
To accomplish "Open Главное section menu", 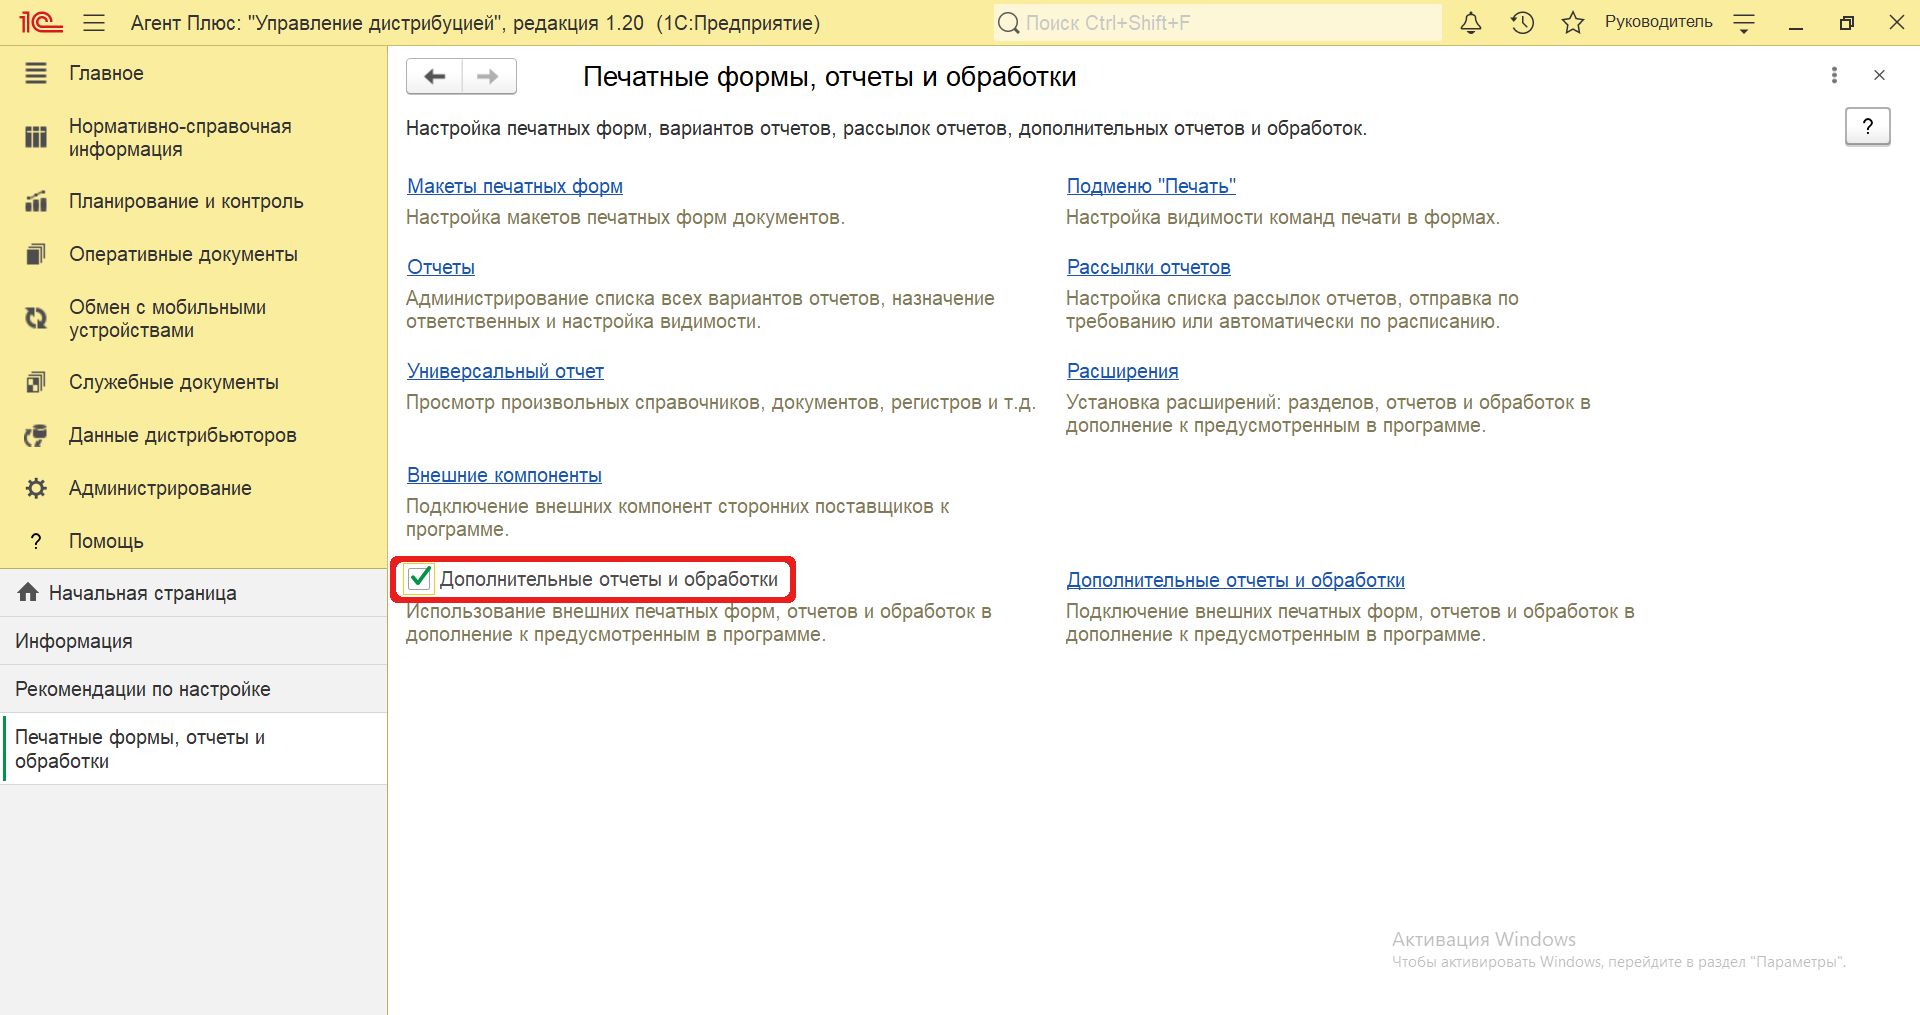I will tap(106, 73).
